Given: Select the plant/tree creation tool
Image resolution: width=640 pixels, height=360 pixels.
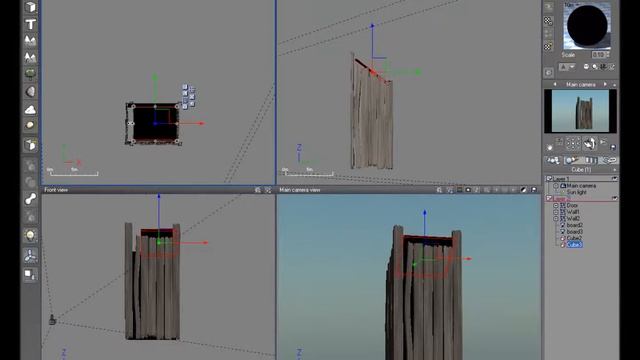Looking at the screenshot, I should point(30,73).
